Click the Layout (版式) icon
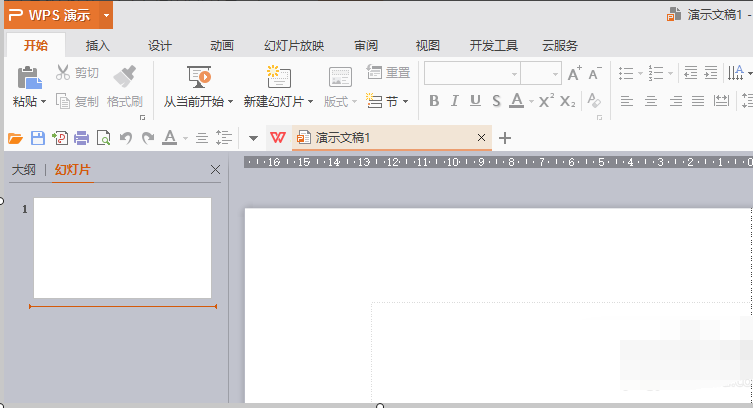753x408 pixels. pyautogui.click(x=340, y=77)
